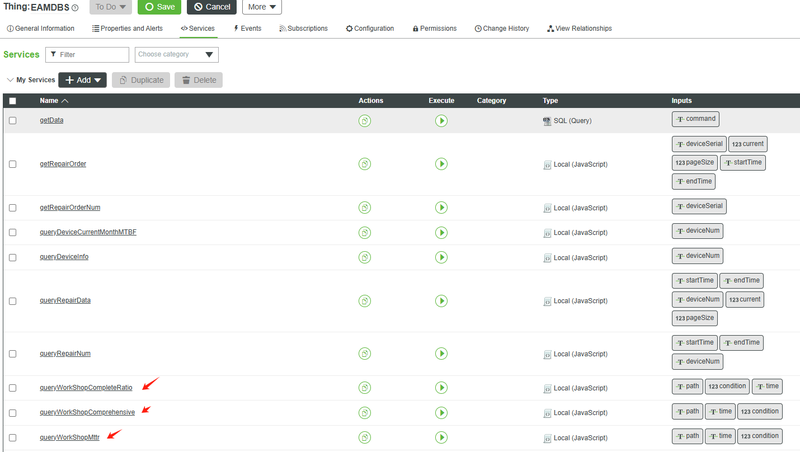Open actions icon for getData service

364,121
